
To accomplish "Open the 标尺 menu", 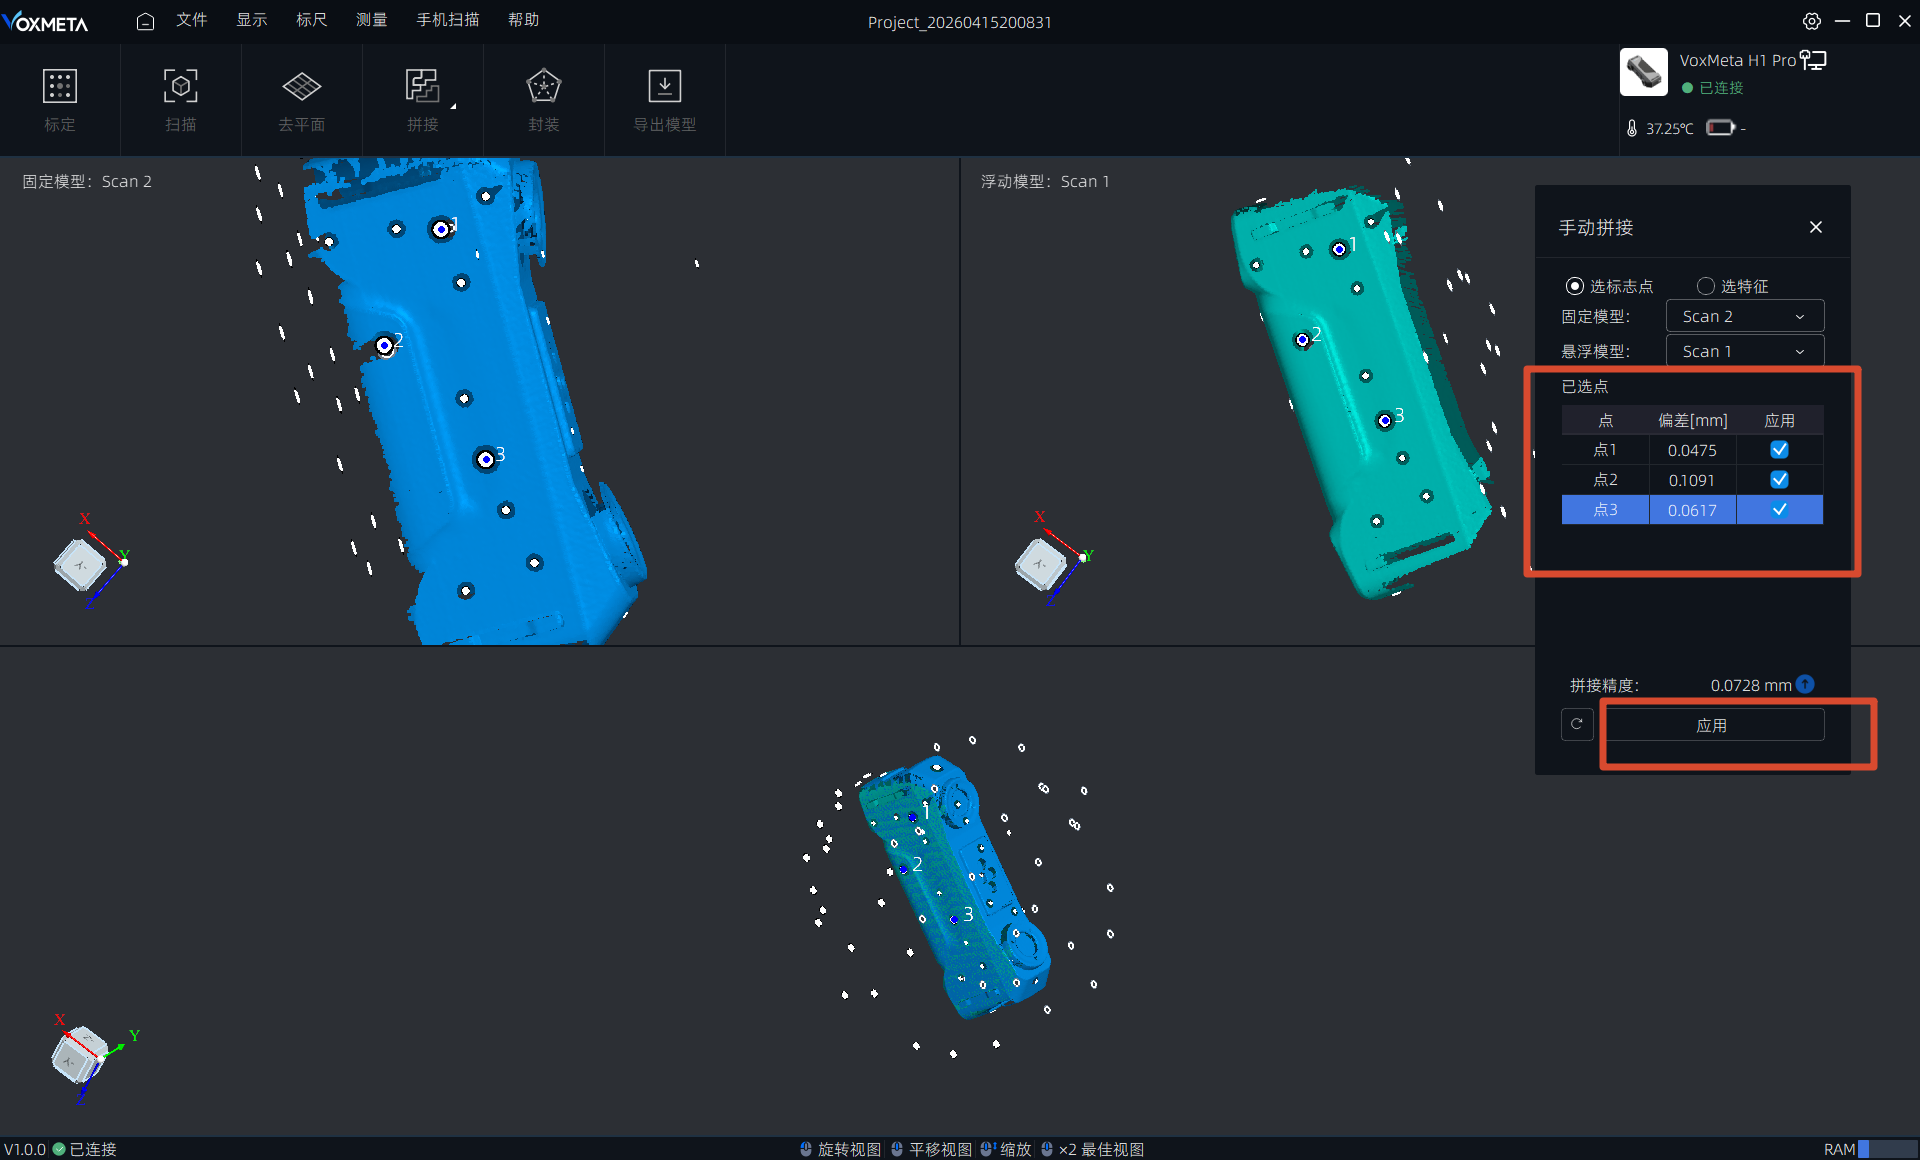I will click(x=312, y=20).
